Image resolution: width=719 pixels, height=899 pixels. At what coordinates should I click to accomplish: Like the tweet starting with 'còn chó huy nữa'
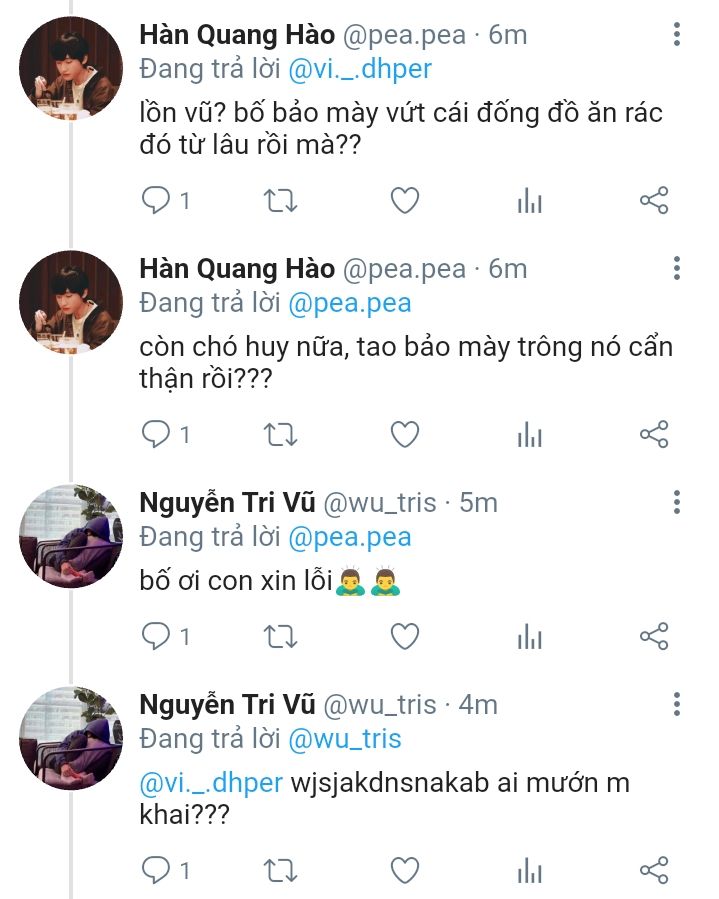tap(404, 435)
